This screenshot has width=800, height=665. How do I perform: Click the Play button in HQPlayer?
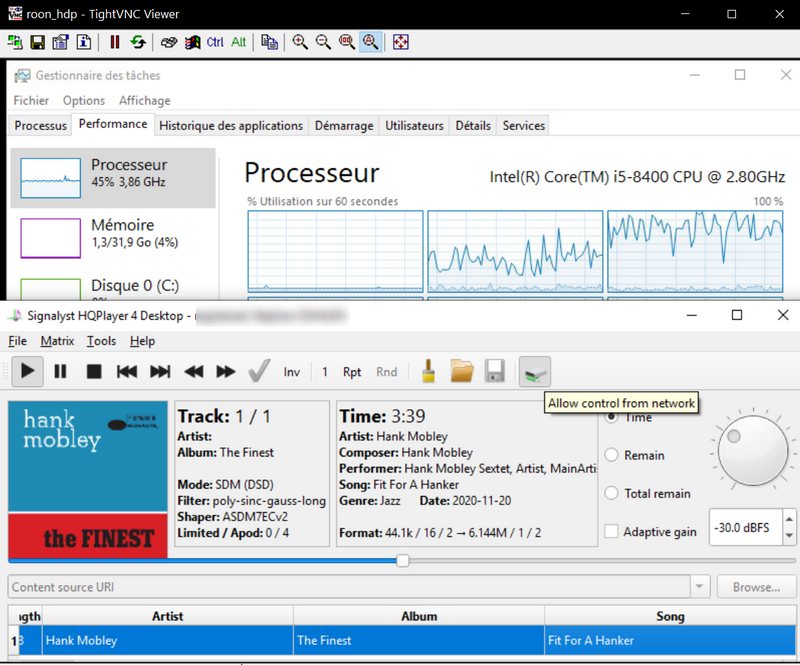(x=28, y=372)
